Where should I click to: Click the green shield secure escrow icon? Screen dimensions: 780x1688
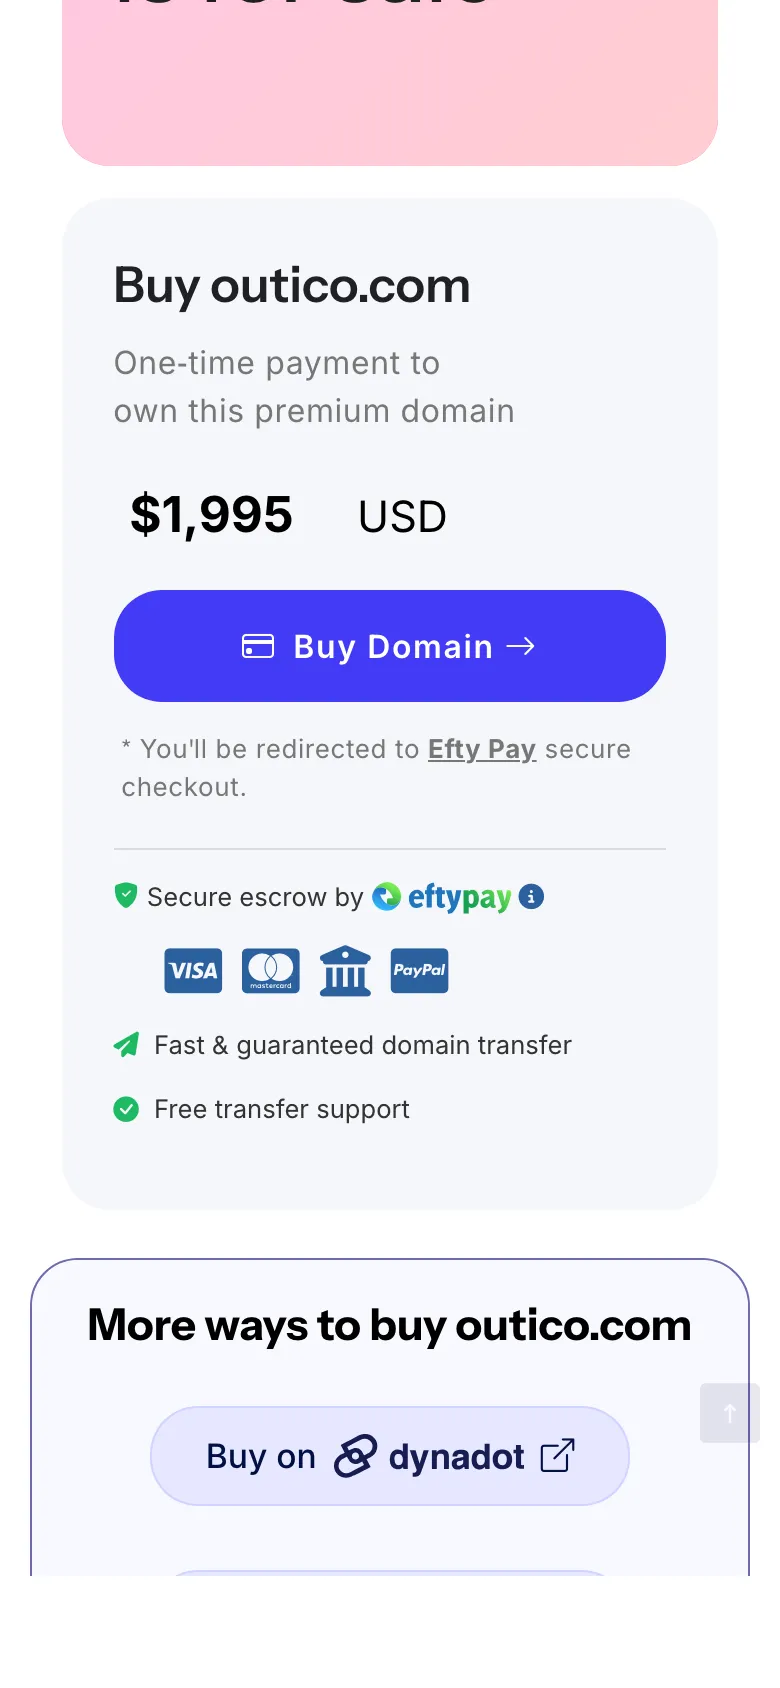pyautogui.click(x=126, y=896)
